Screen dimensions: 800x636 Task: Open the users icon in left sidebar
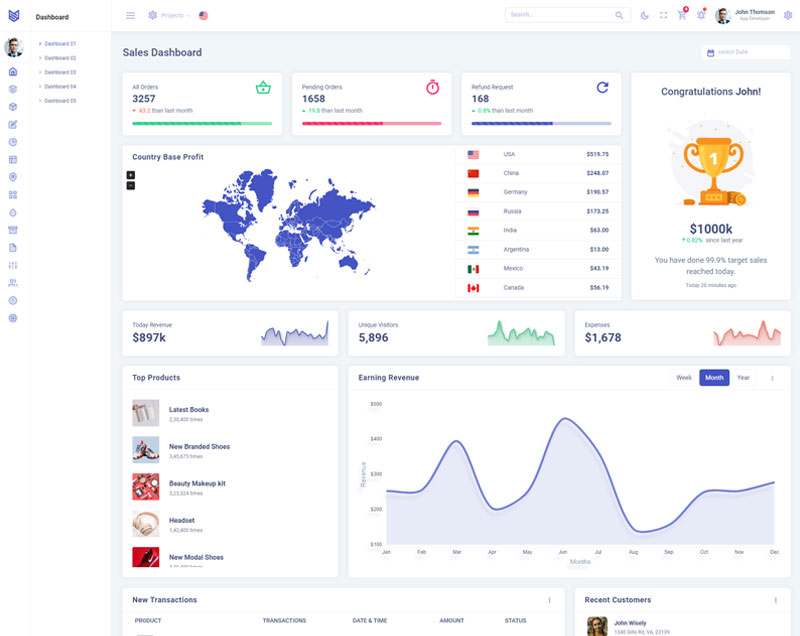tap(13, 283)
